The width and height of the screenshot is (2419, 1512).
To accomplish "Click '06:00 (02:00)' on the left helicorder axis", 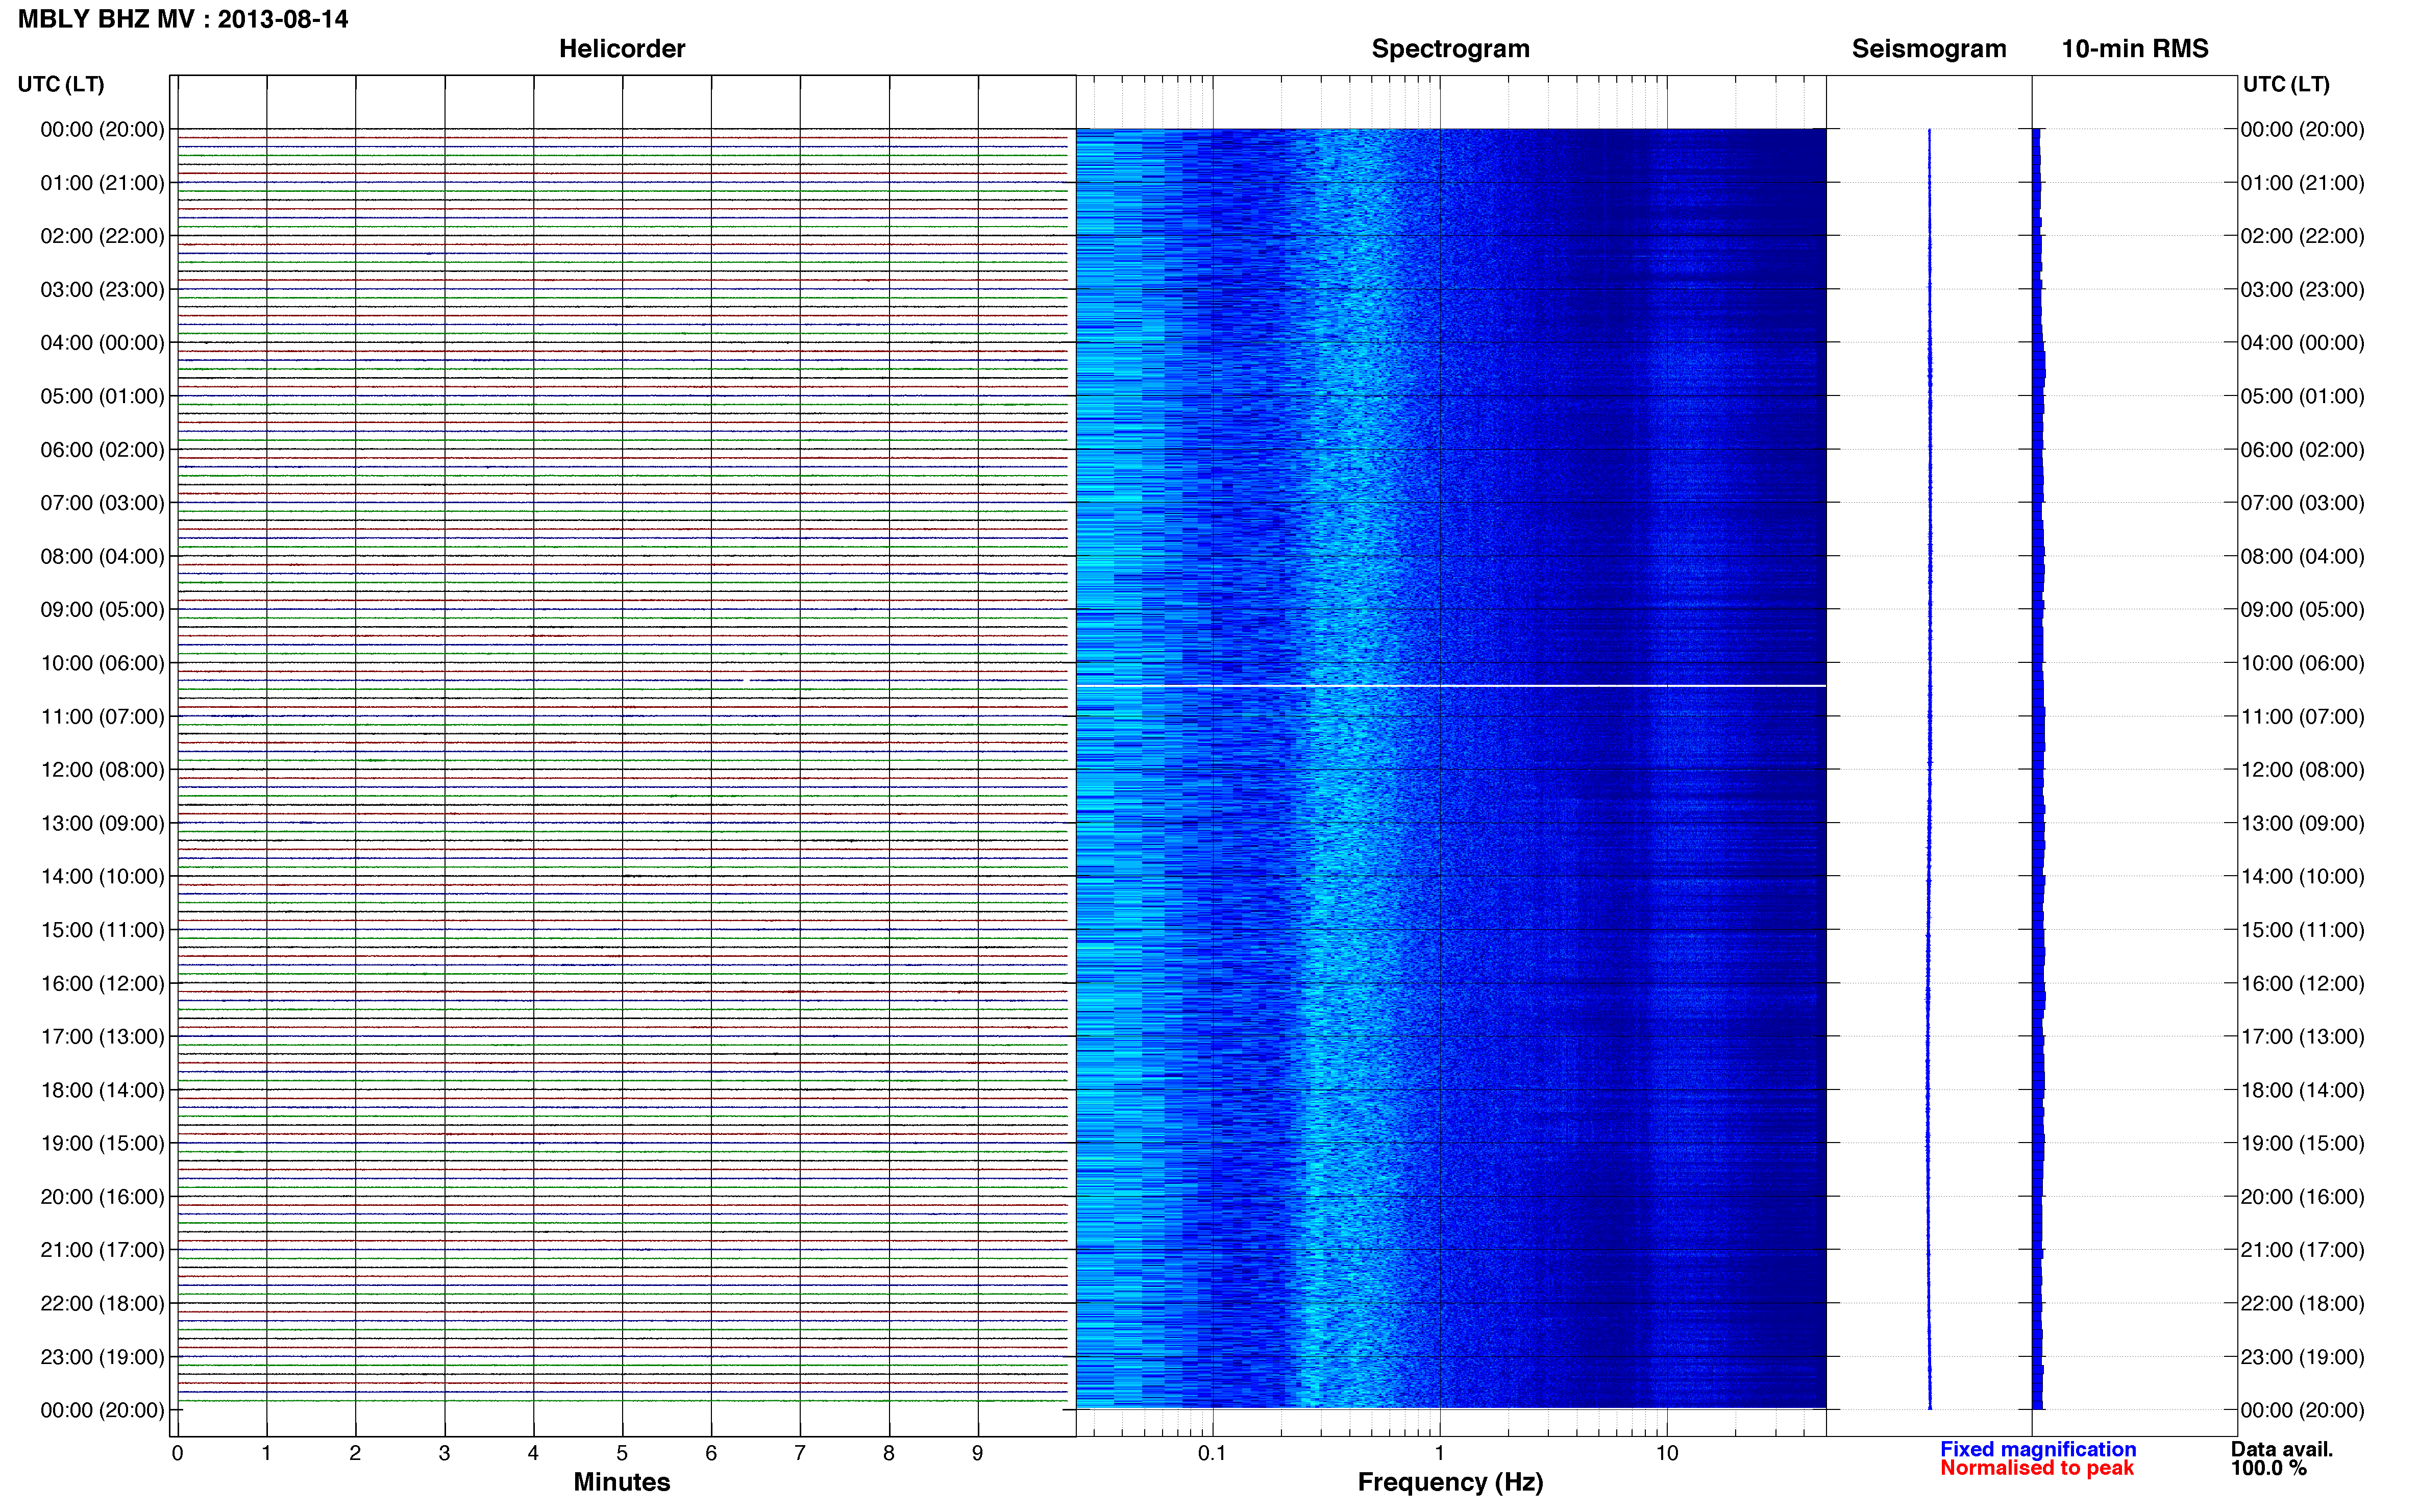I will pyautogui.click(x=102, y=450).
